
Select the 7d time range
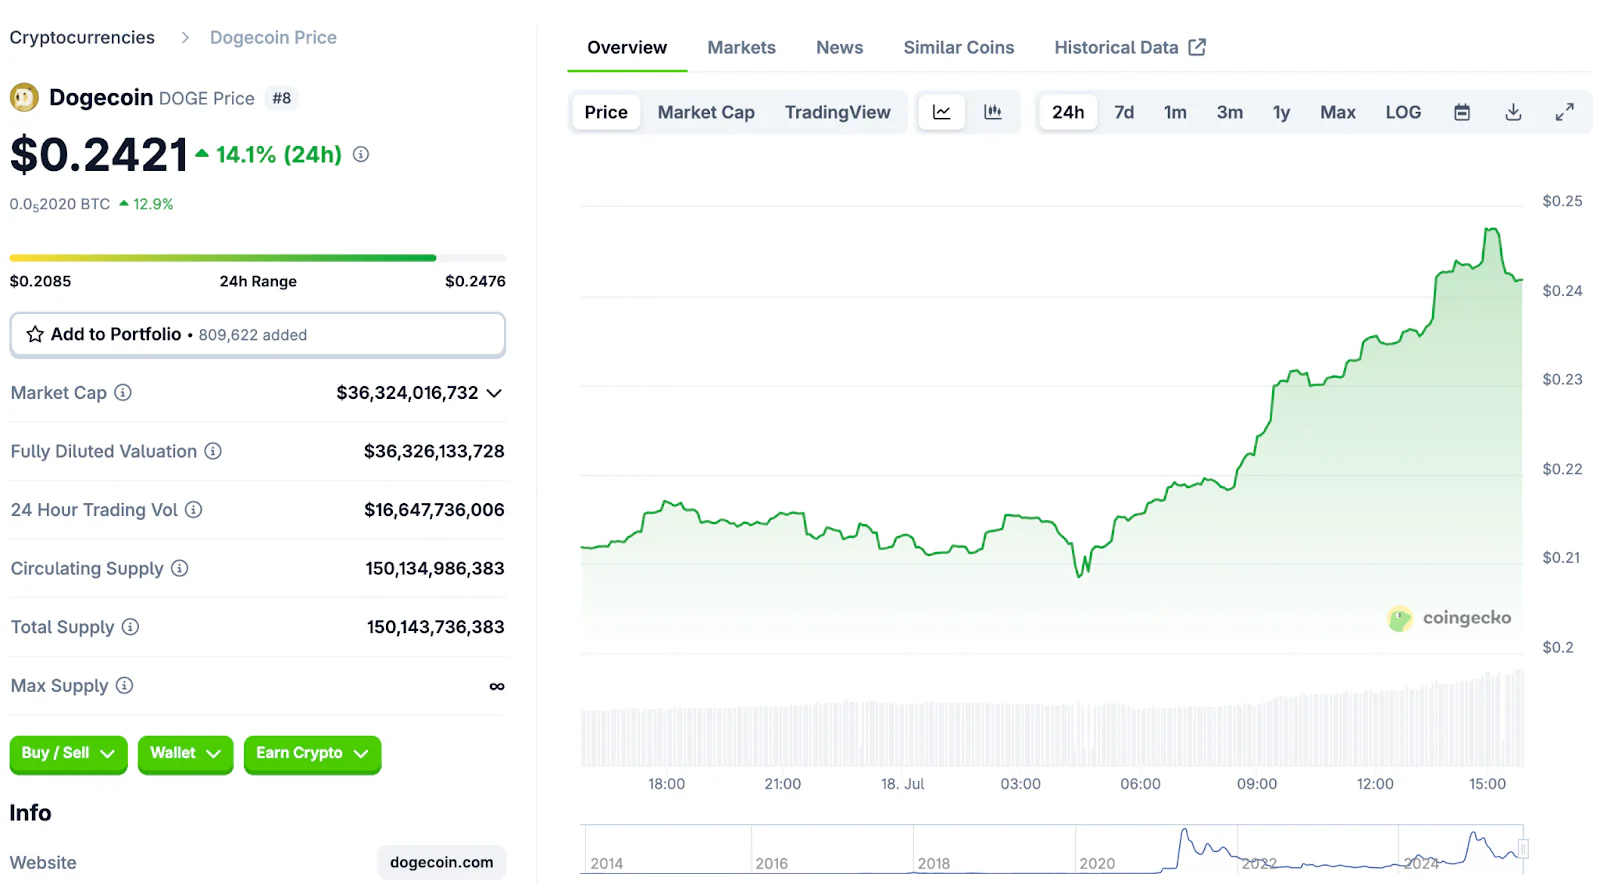point(1124,112)
